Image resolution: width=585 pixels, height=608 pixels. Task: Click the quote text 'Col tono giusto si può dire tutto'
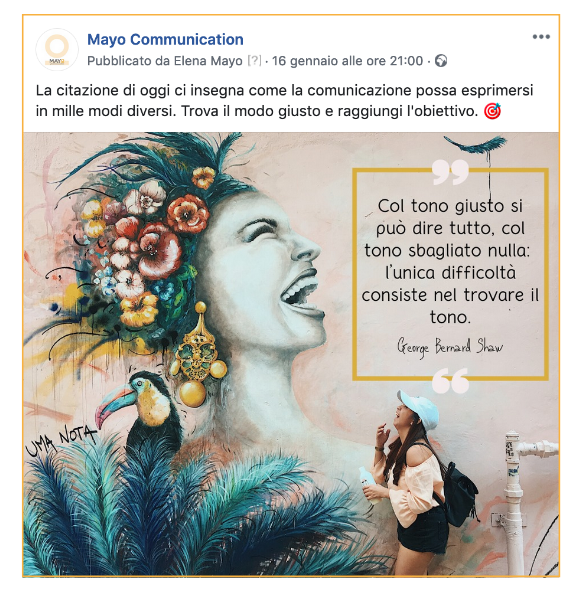coord(450,217)
